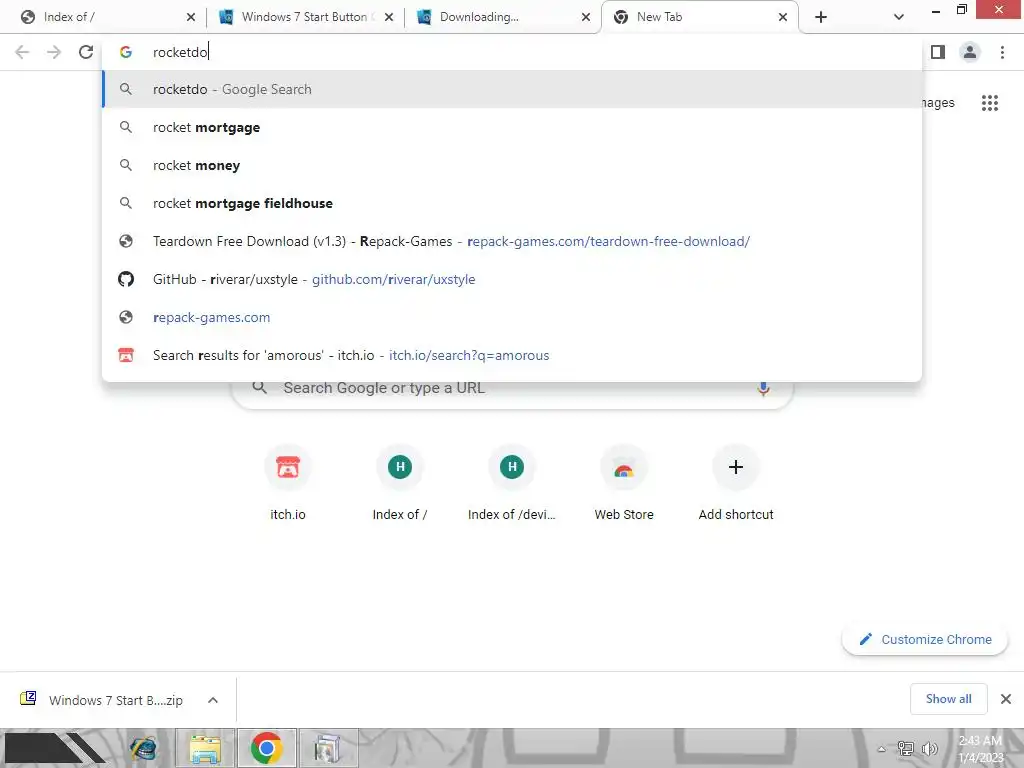The height and width of the screenshot is (768, 1024).
Task: Select 'rocketdo - Google Search' suggestion
Action: 512,89
